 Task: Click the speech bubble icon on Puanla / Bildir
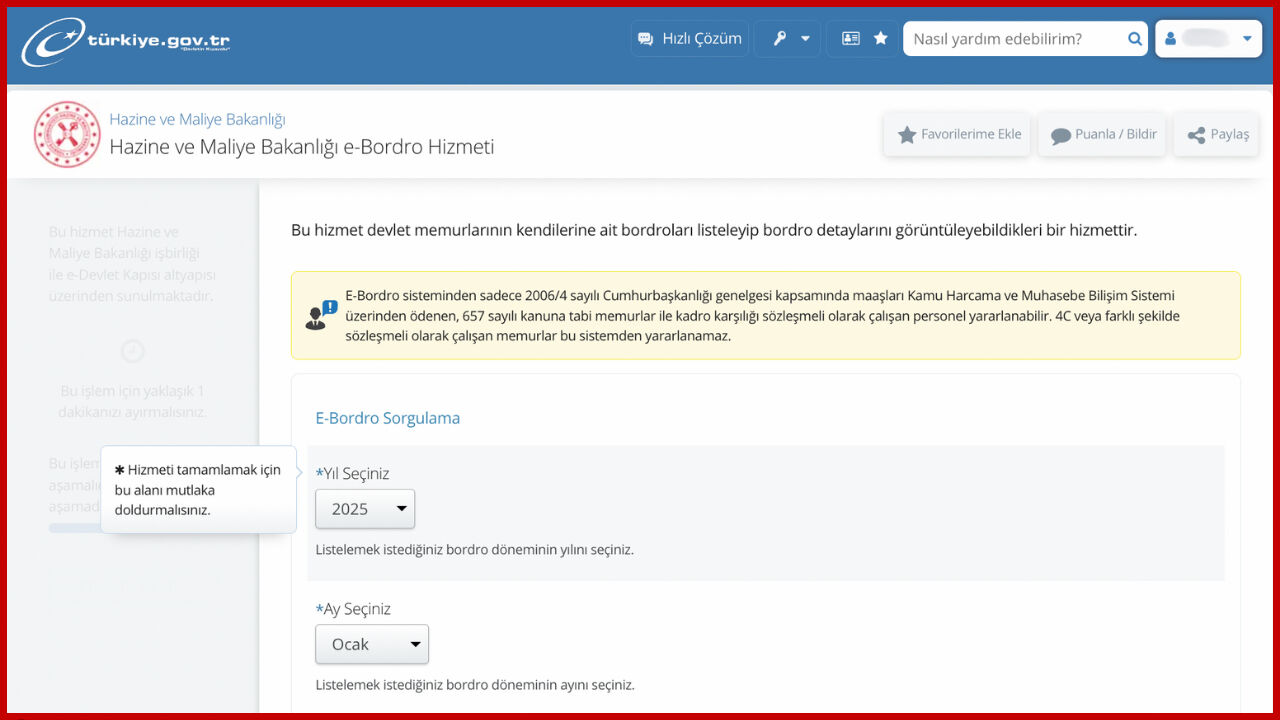pyautogui.click(x=1061, y=134)
